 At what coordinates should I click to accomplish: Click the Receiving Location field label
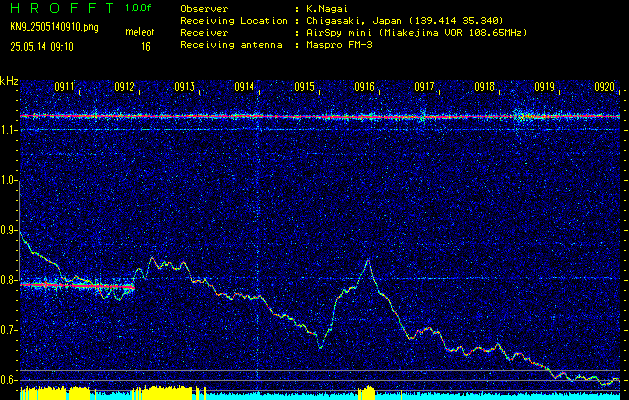tap(234, 21)
